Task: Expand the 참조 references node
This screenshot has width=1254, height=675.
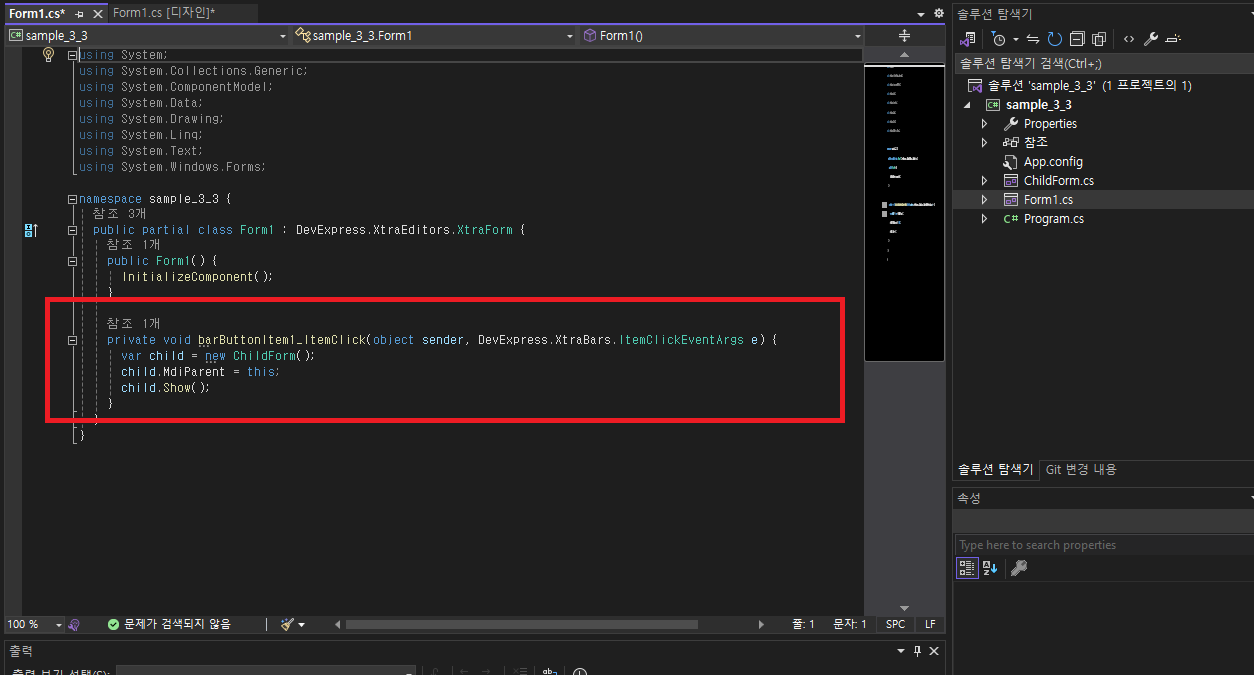Action: [x=984, y=143]
